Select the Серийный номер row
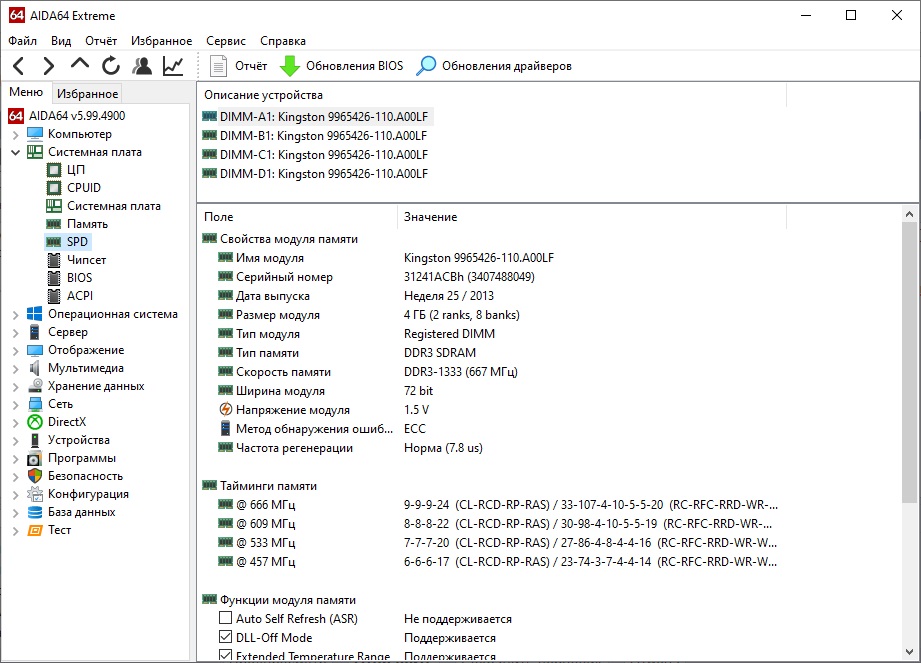Screen dimensions: 921x663 tap(491, 277)
